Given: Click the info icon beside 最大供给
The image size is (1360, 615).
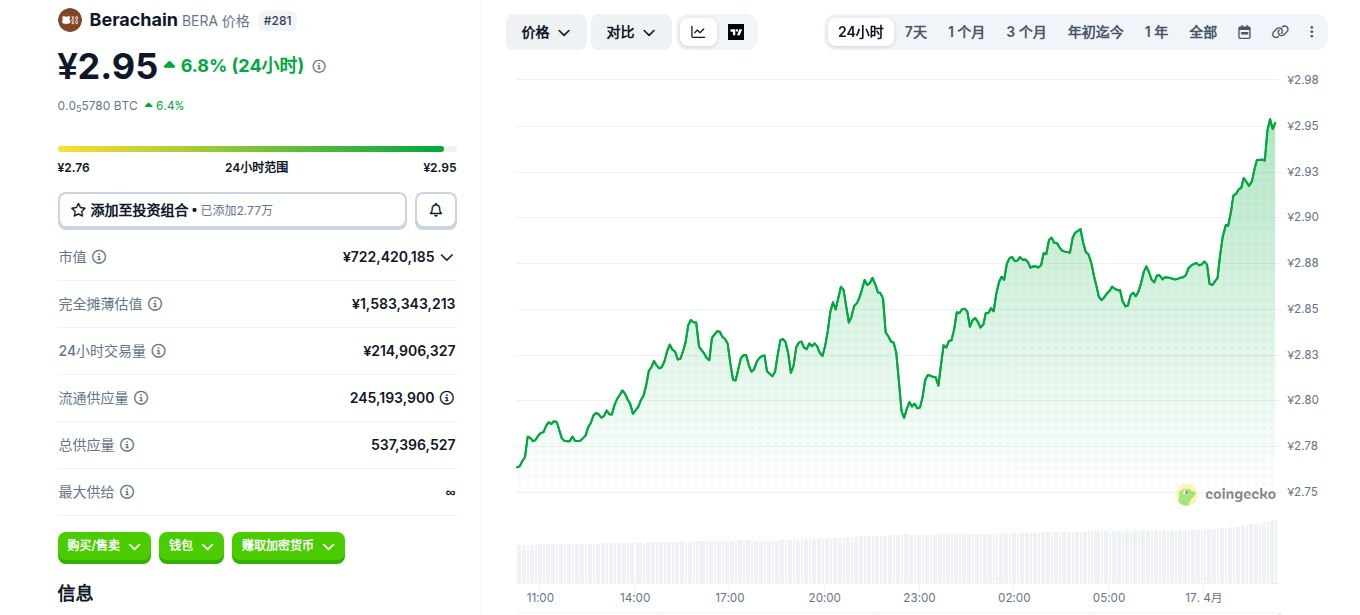Looking at the screenshot, I should point(127,492).
